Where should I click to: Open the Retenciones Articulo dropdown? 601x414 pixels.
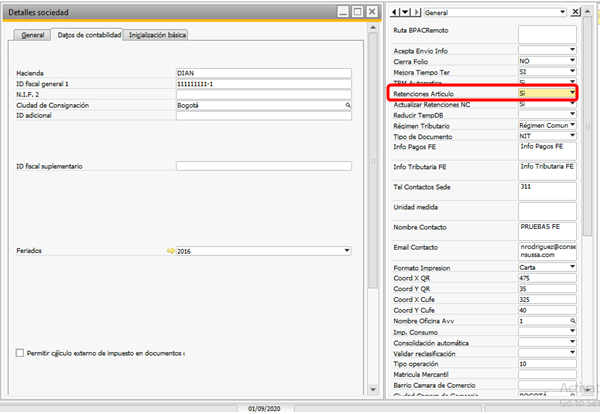(x=573, y=93)
